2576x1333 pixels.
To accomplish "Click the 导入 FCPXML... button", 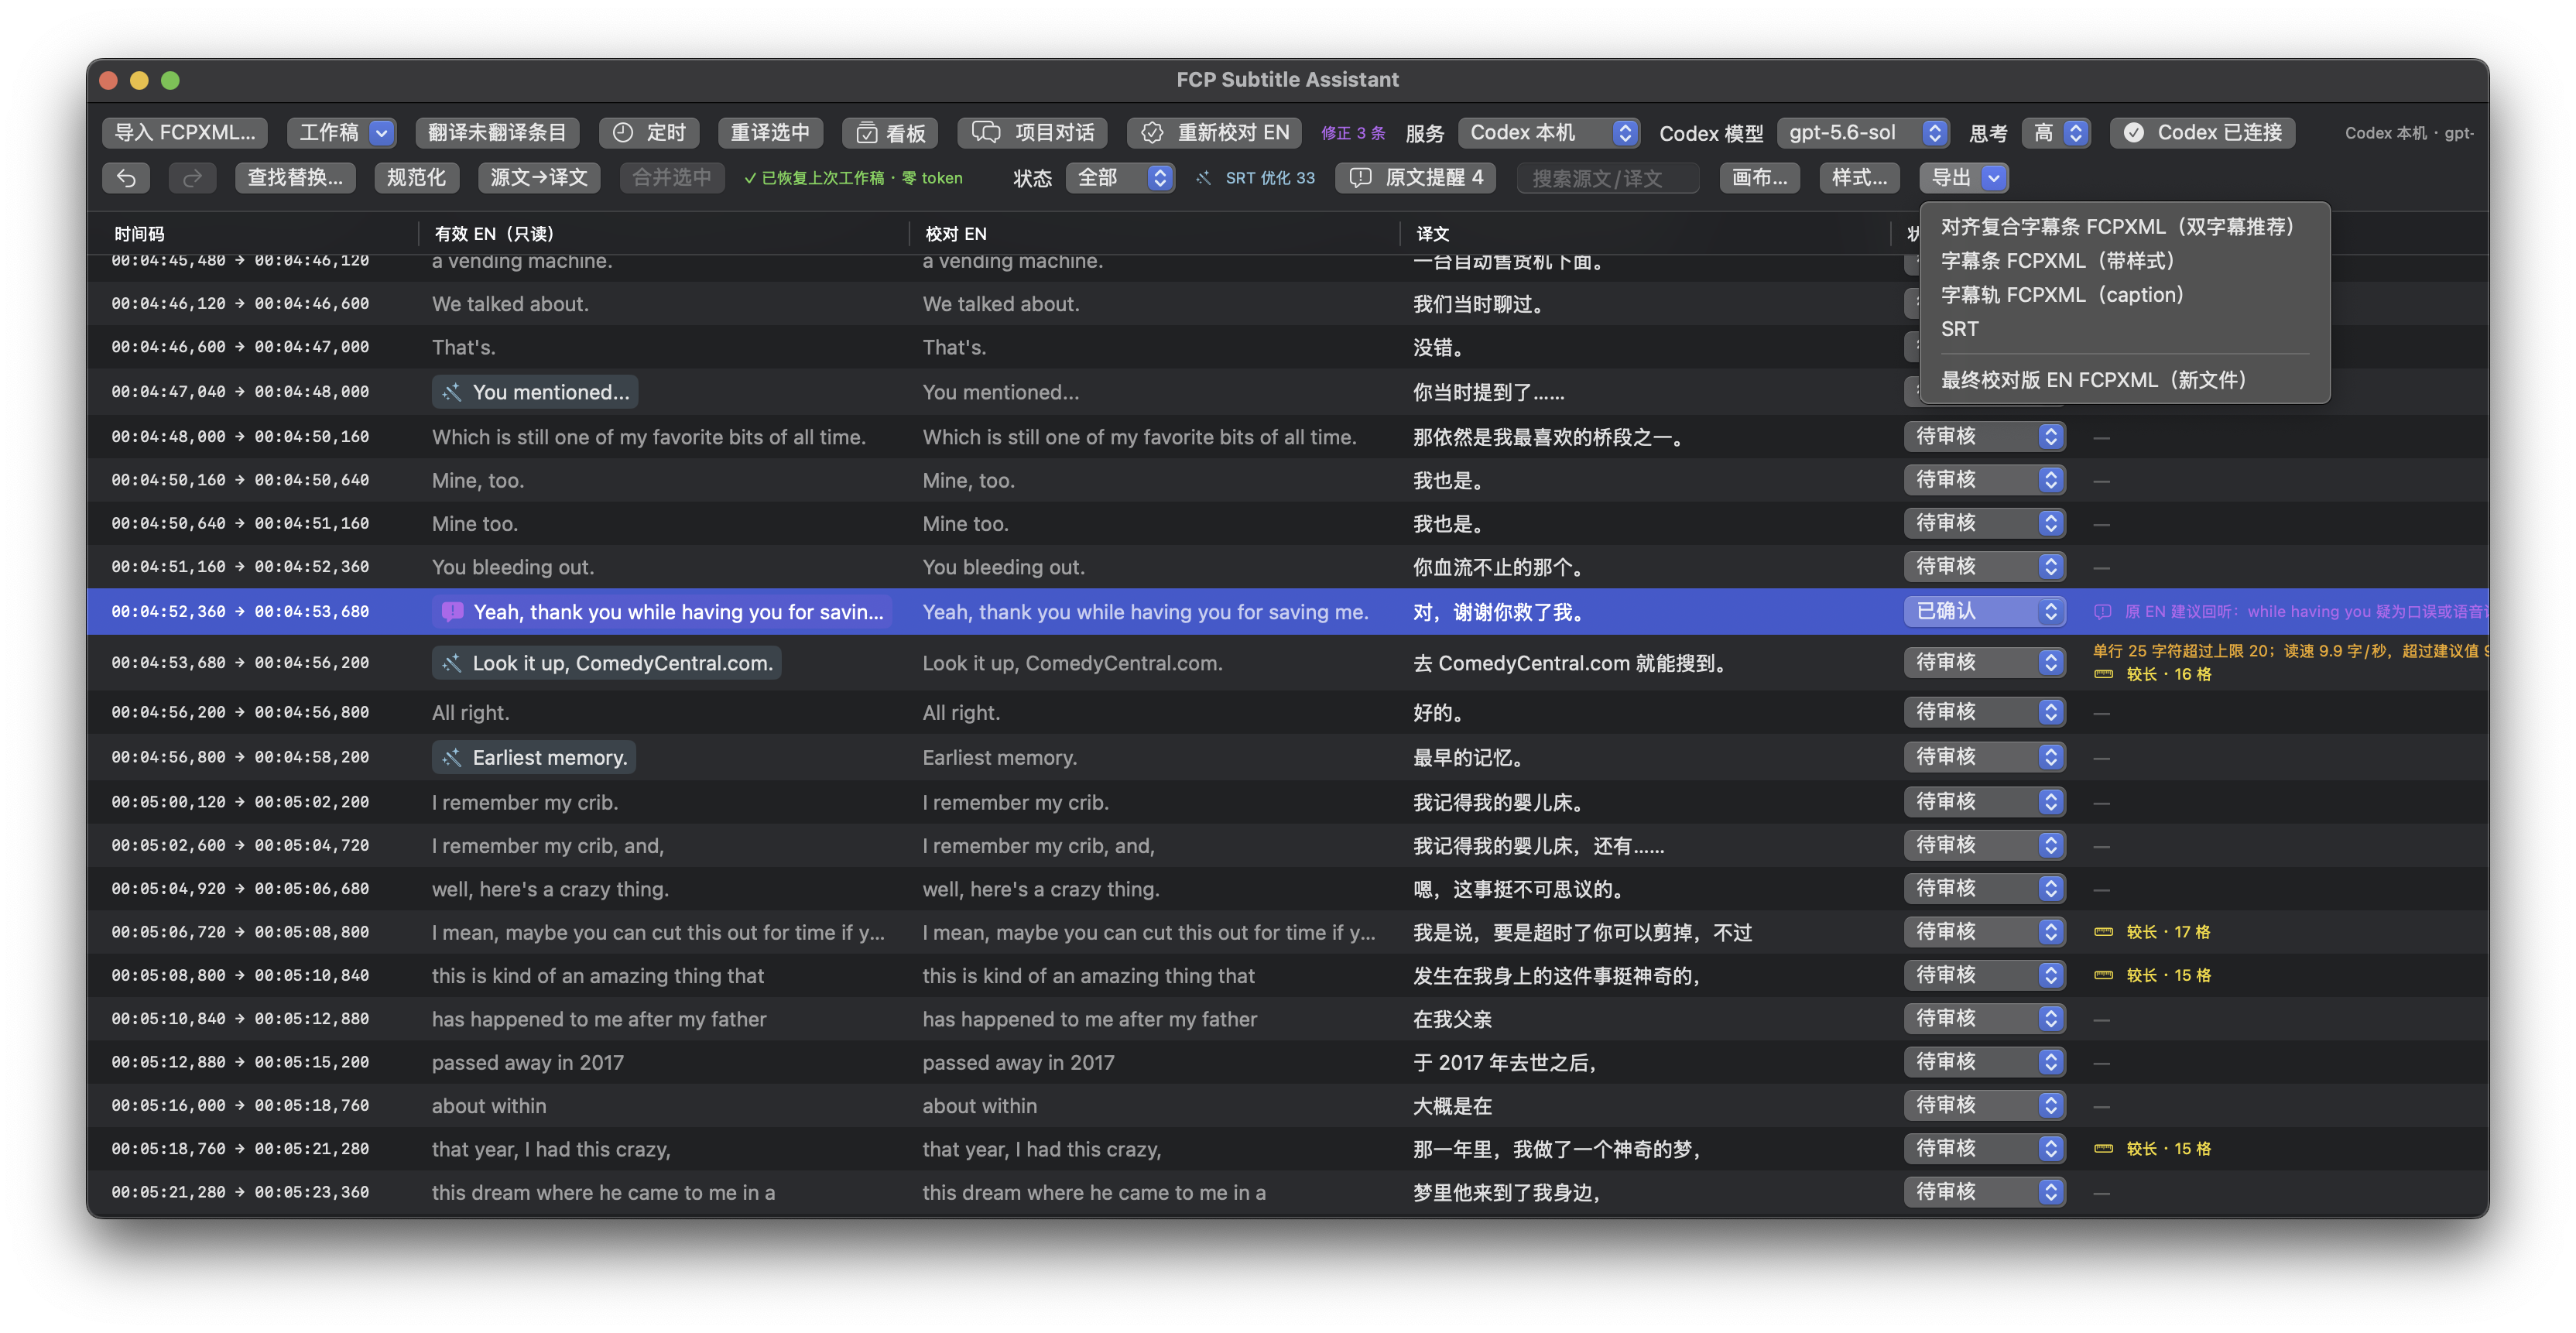I will pyautogui.click(x=185, y=133).
